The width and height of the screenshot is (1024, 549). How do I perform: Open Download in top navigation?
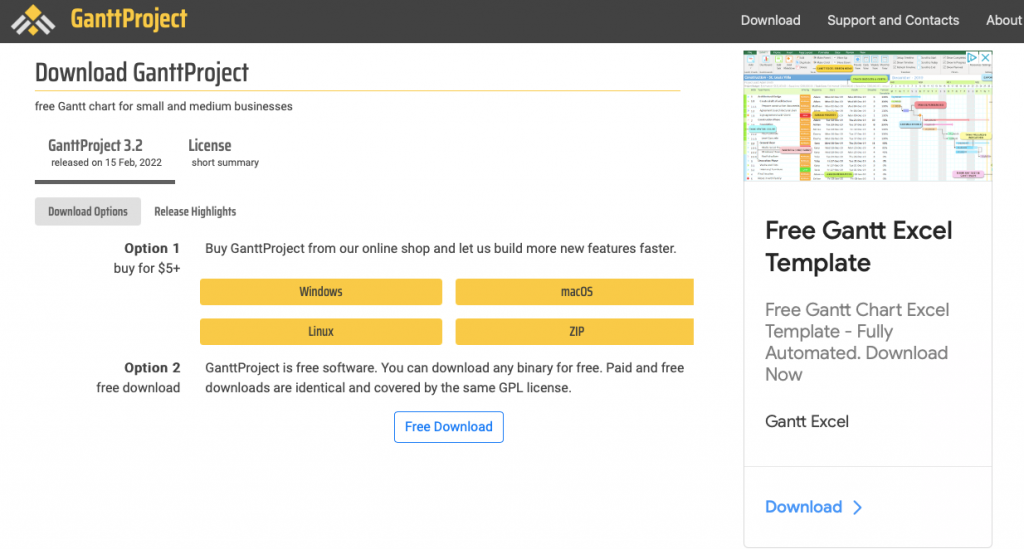pyautogui.click(x=770, y=20)
